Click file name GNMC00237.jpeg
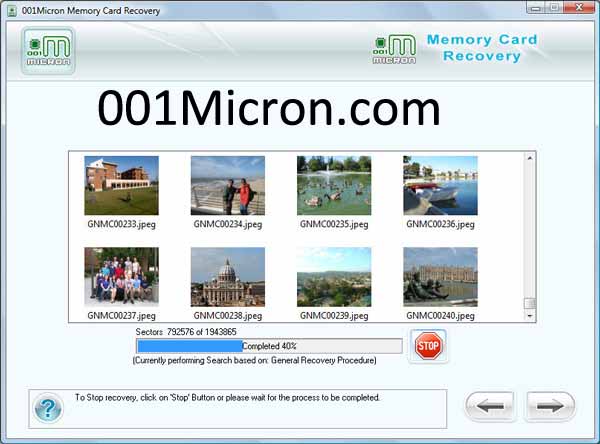Screen dimensions: 600x444 [x=121, y=316]
